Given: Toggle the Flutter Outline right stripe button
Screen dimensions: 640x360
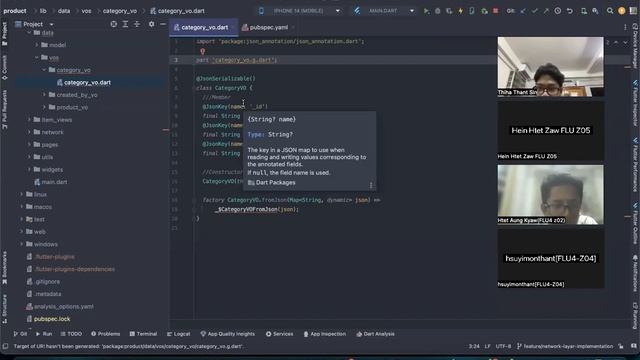Looking at the screenshot, I should pos(636,224).
